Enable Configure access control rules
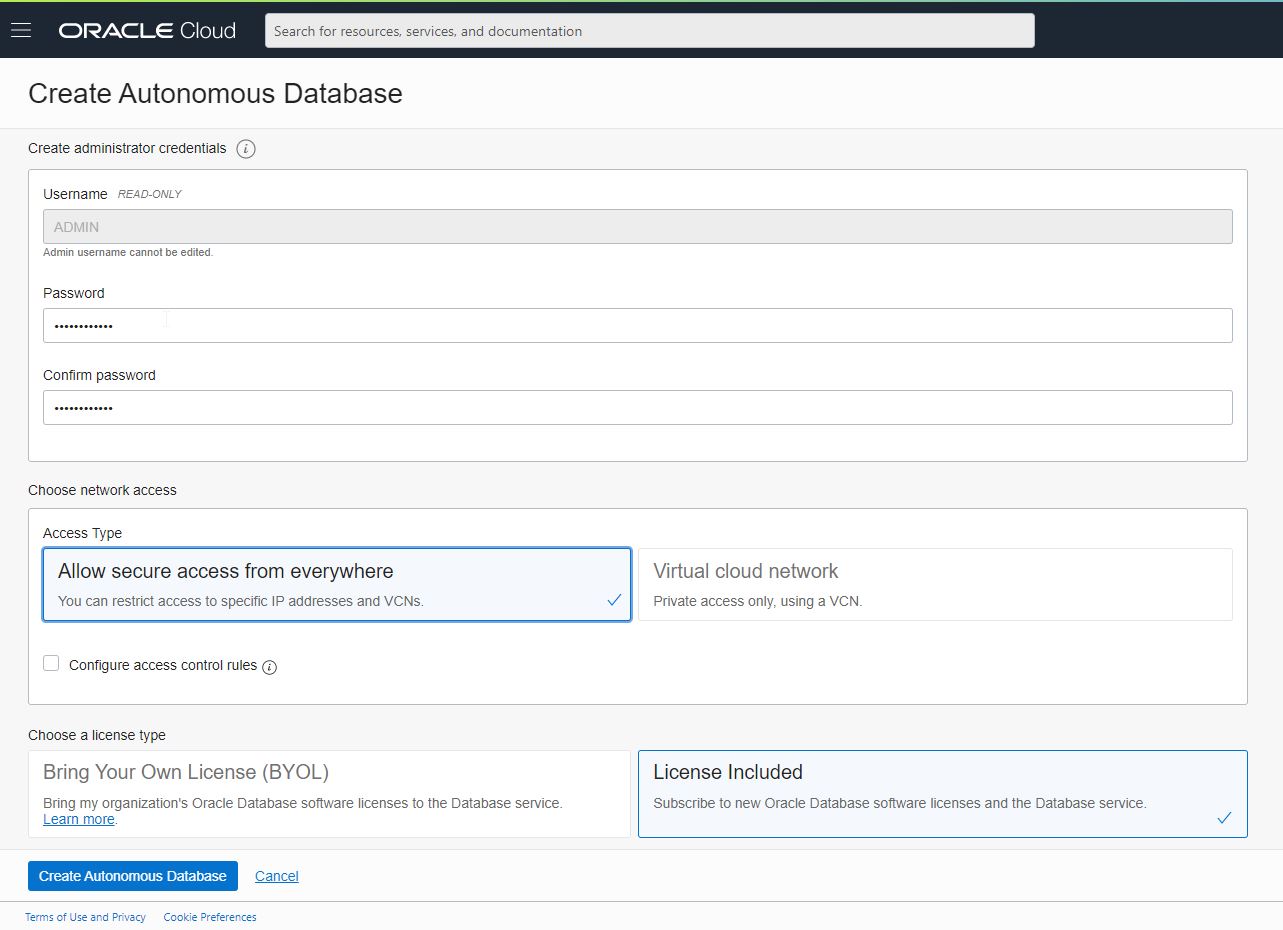 pyautogui.click(x=51, y=662)
